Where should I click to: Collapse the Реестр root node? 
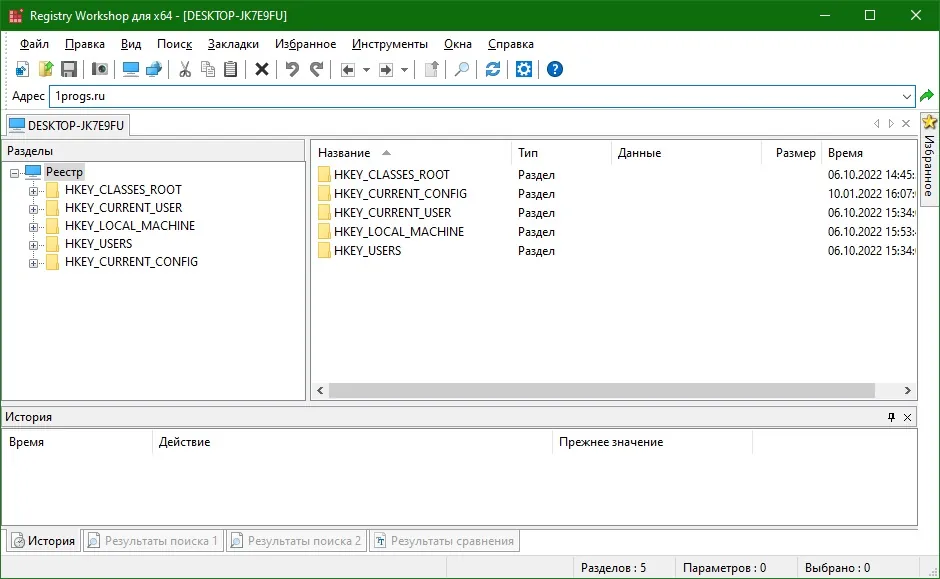pyautogui.click(x=14, y=173)
